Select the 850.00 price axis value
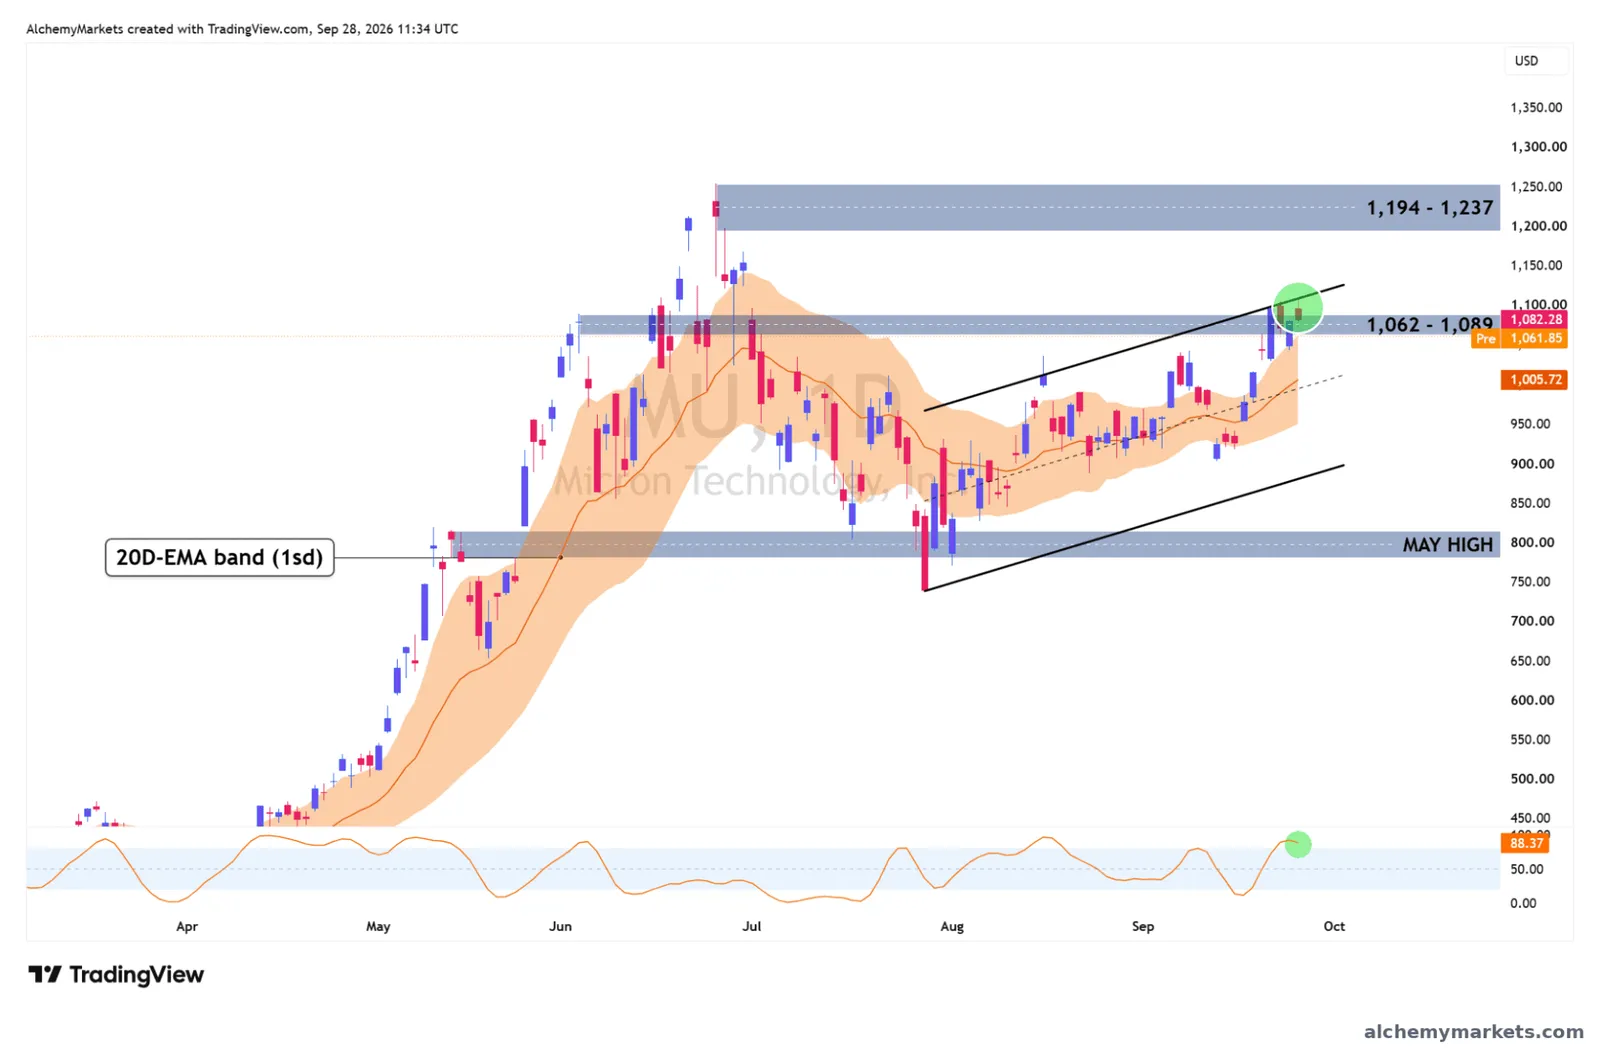 tap(1531, 503)
